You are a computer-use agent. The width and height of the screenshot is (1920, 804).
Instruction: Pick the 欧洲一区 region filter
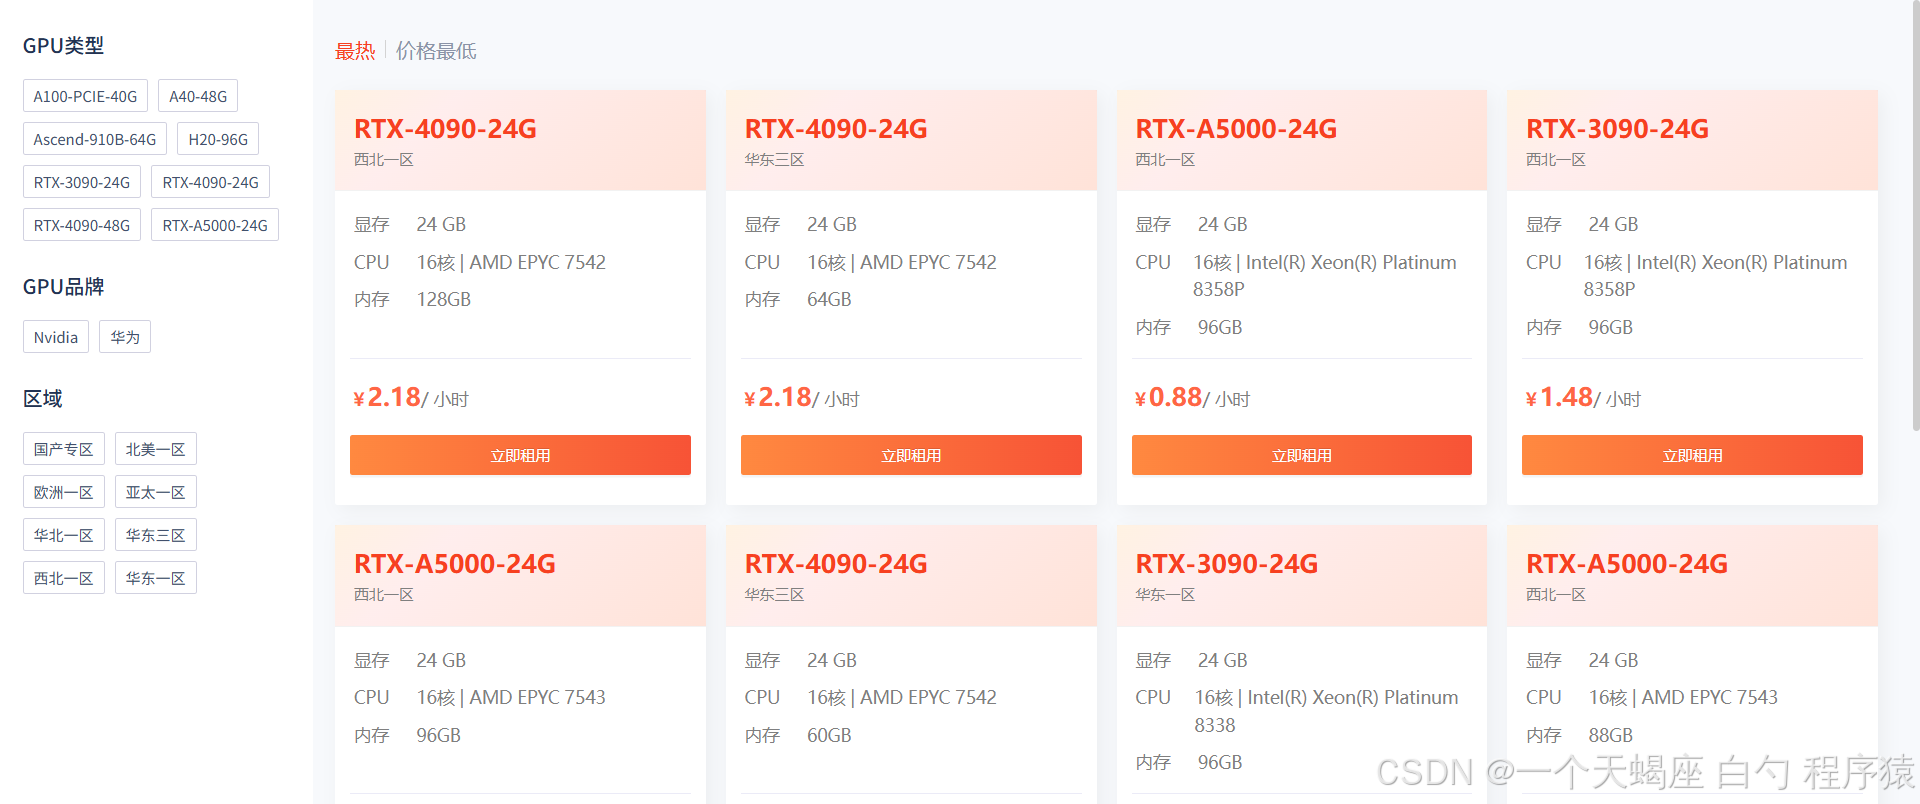63,492
